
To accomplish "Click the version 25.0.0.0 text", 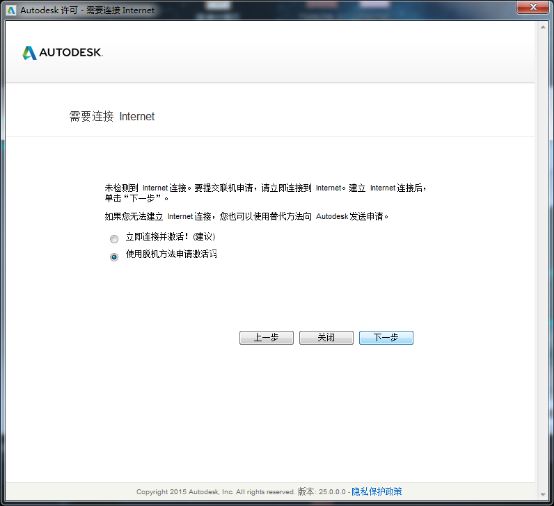I will [322, 492].
